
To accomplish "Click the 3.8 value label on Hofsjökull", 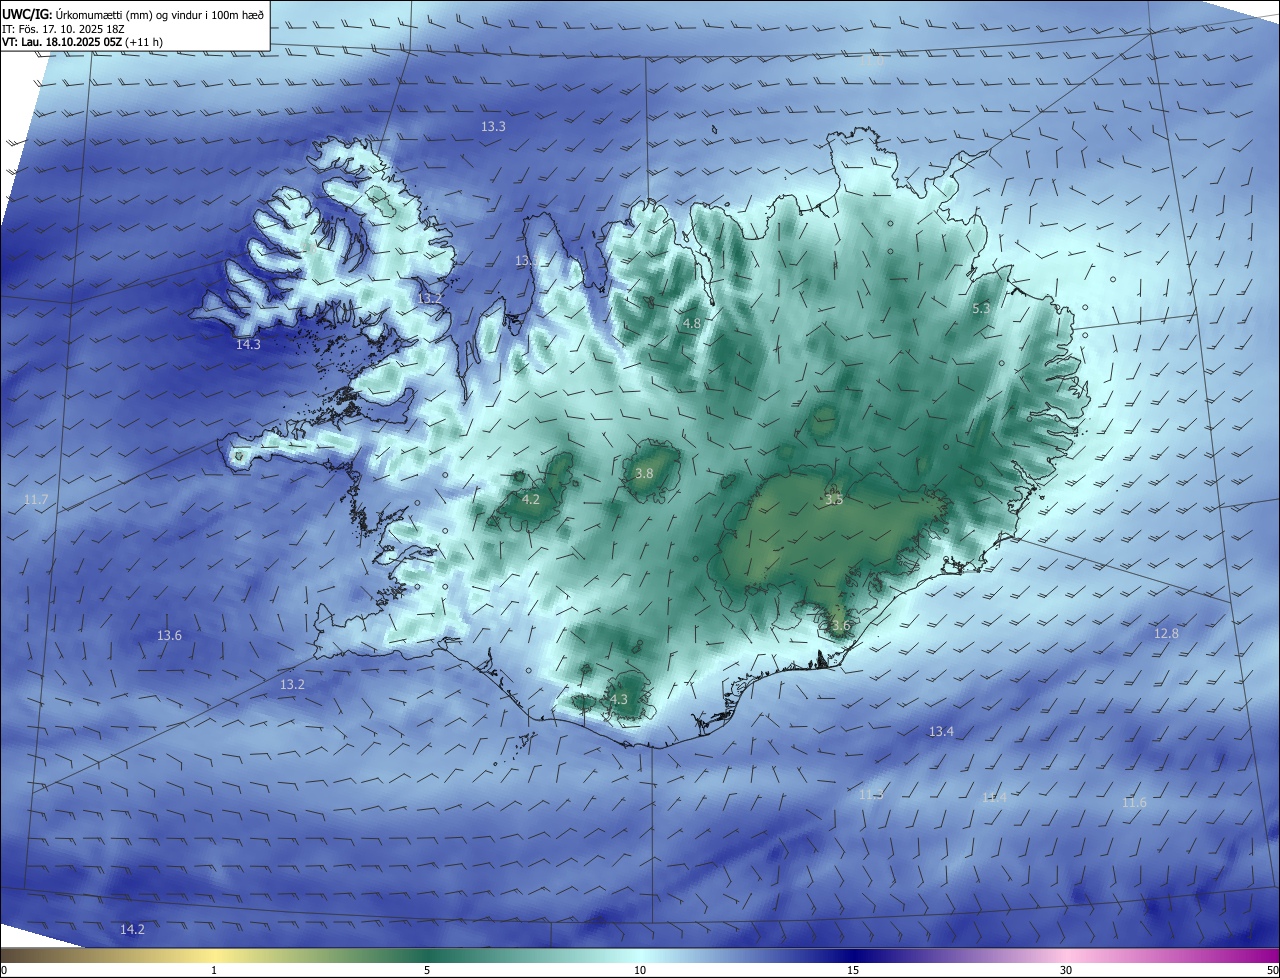I will click(x=644, y=474).
